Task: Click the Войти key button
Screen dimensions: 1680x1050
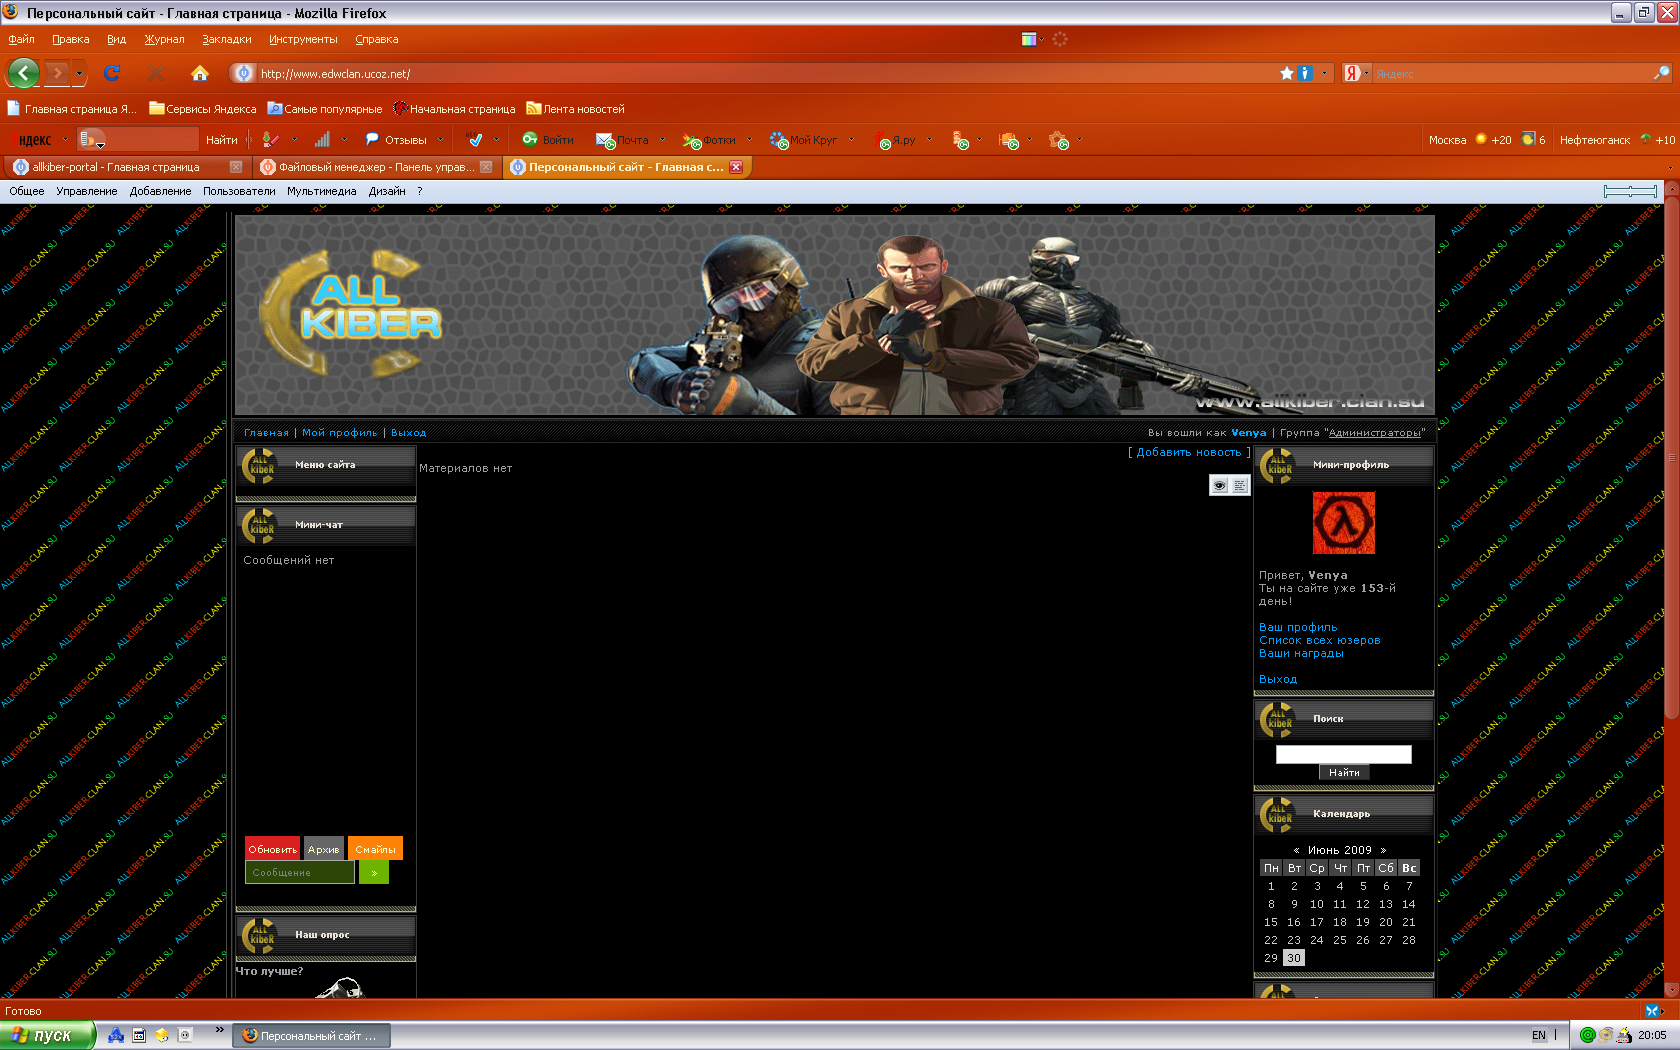Action: click(548, 140)
